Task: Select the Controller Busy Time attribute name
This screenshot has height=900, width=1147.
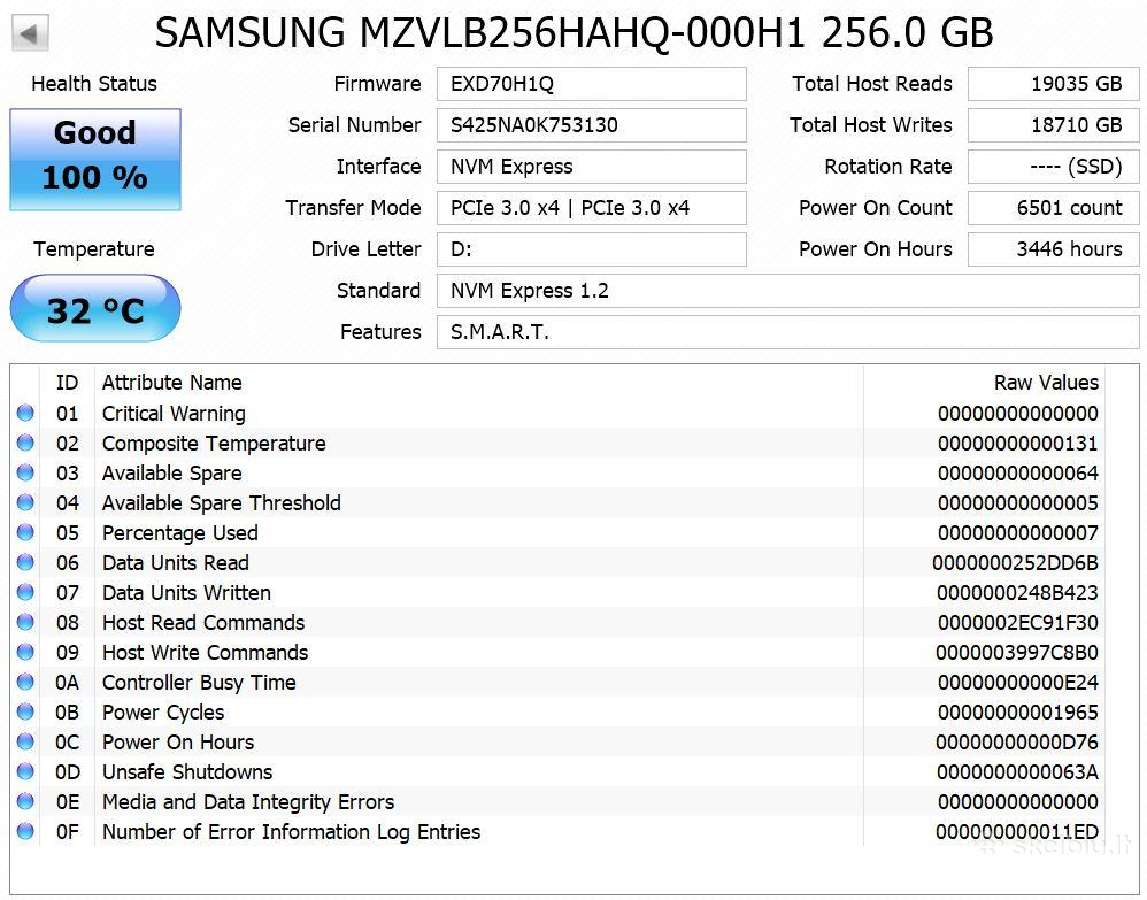Action: tap(199, 683)
